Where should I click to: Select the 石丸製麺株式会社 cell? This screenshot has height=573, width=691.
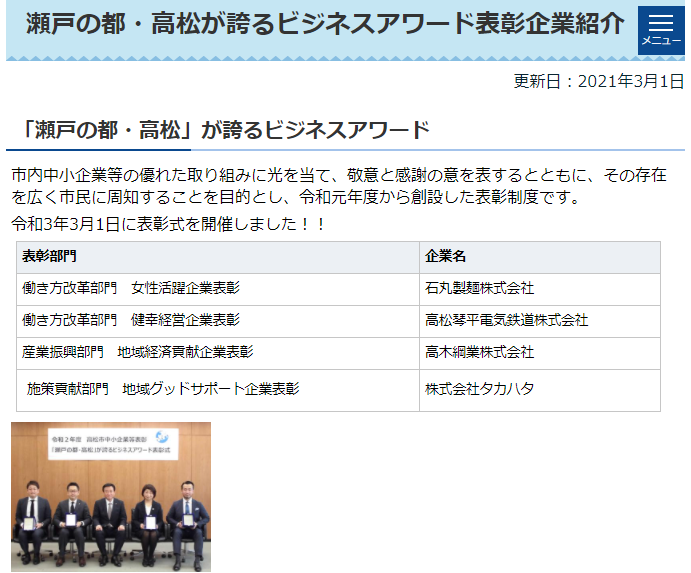(540, 289)
